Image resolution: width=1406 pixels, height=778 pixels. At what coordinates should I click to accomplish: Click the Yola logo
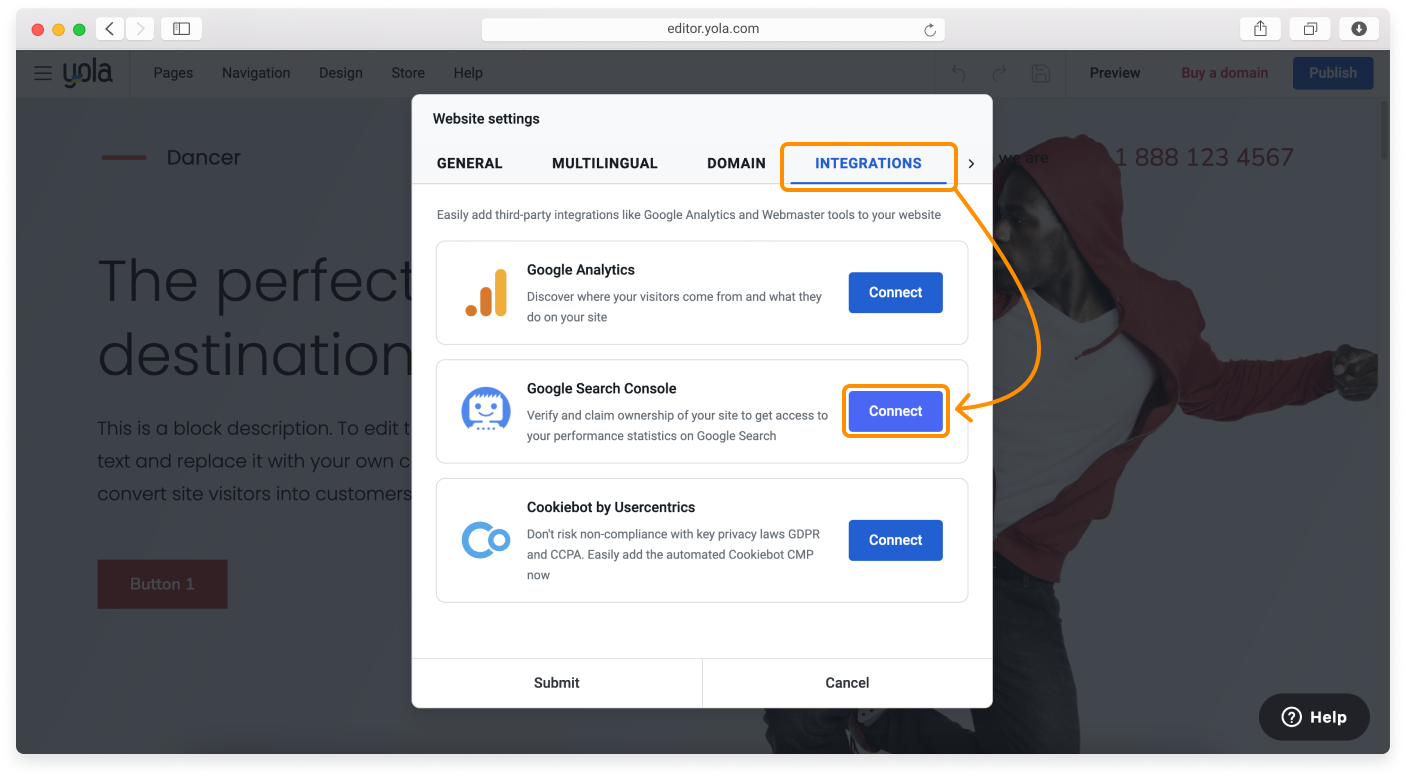88,72
